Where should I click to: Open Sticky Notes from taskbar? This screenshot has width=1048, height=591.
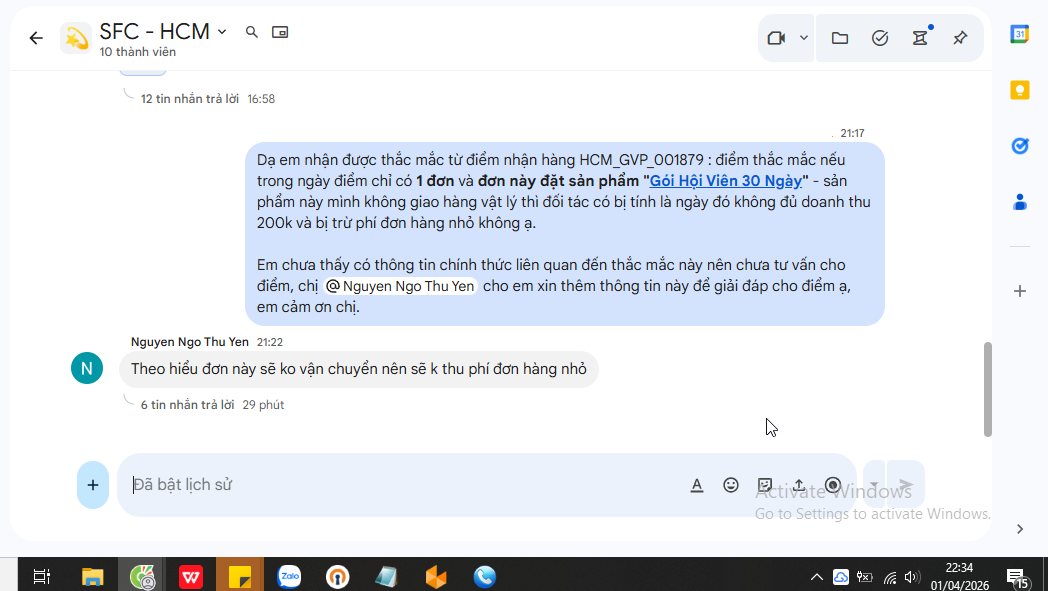tap(240, 576)
